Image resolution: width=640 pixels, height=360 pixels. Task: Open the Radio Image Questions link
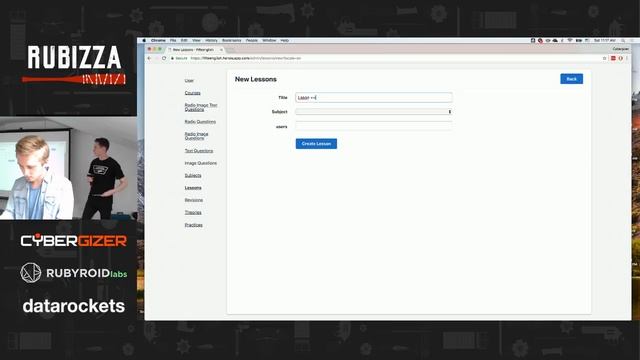(x=196, y=136)
